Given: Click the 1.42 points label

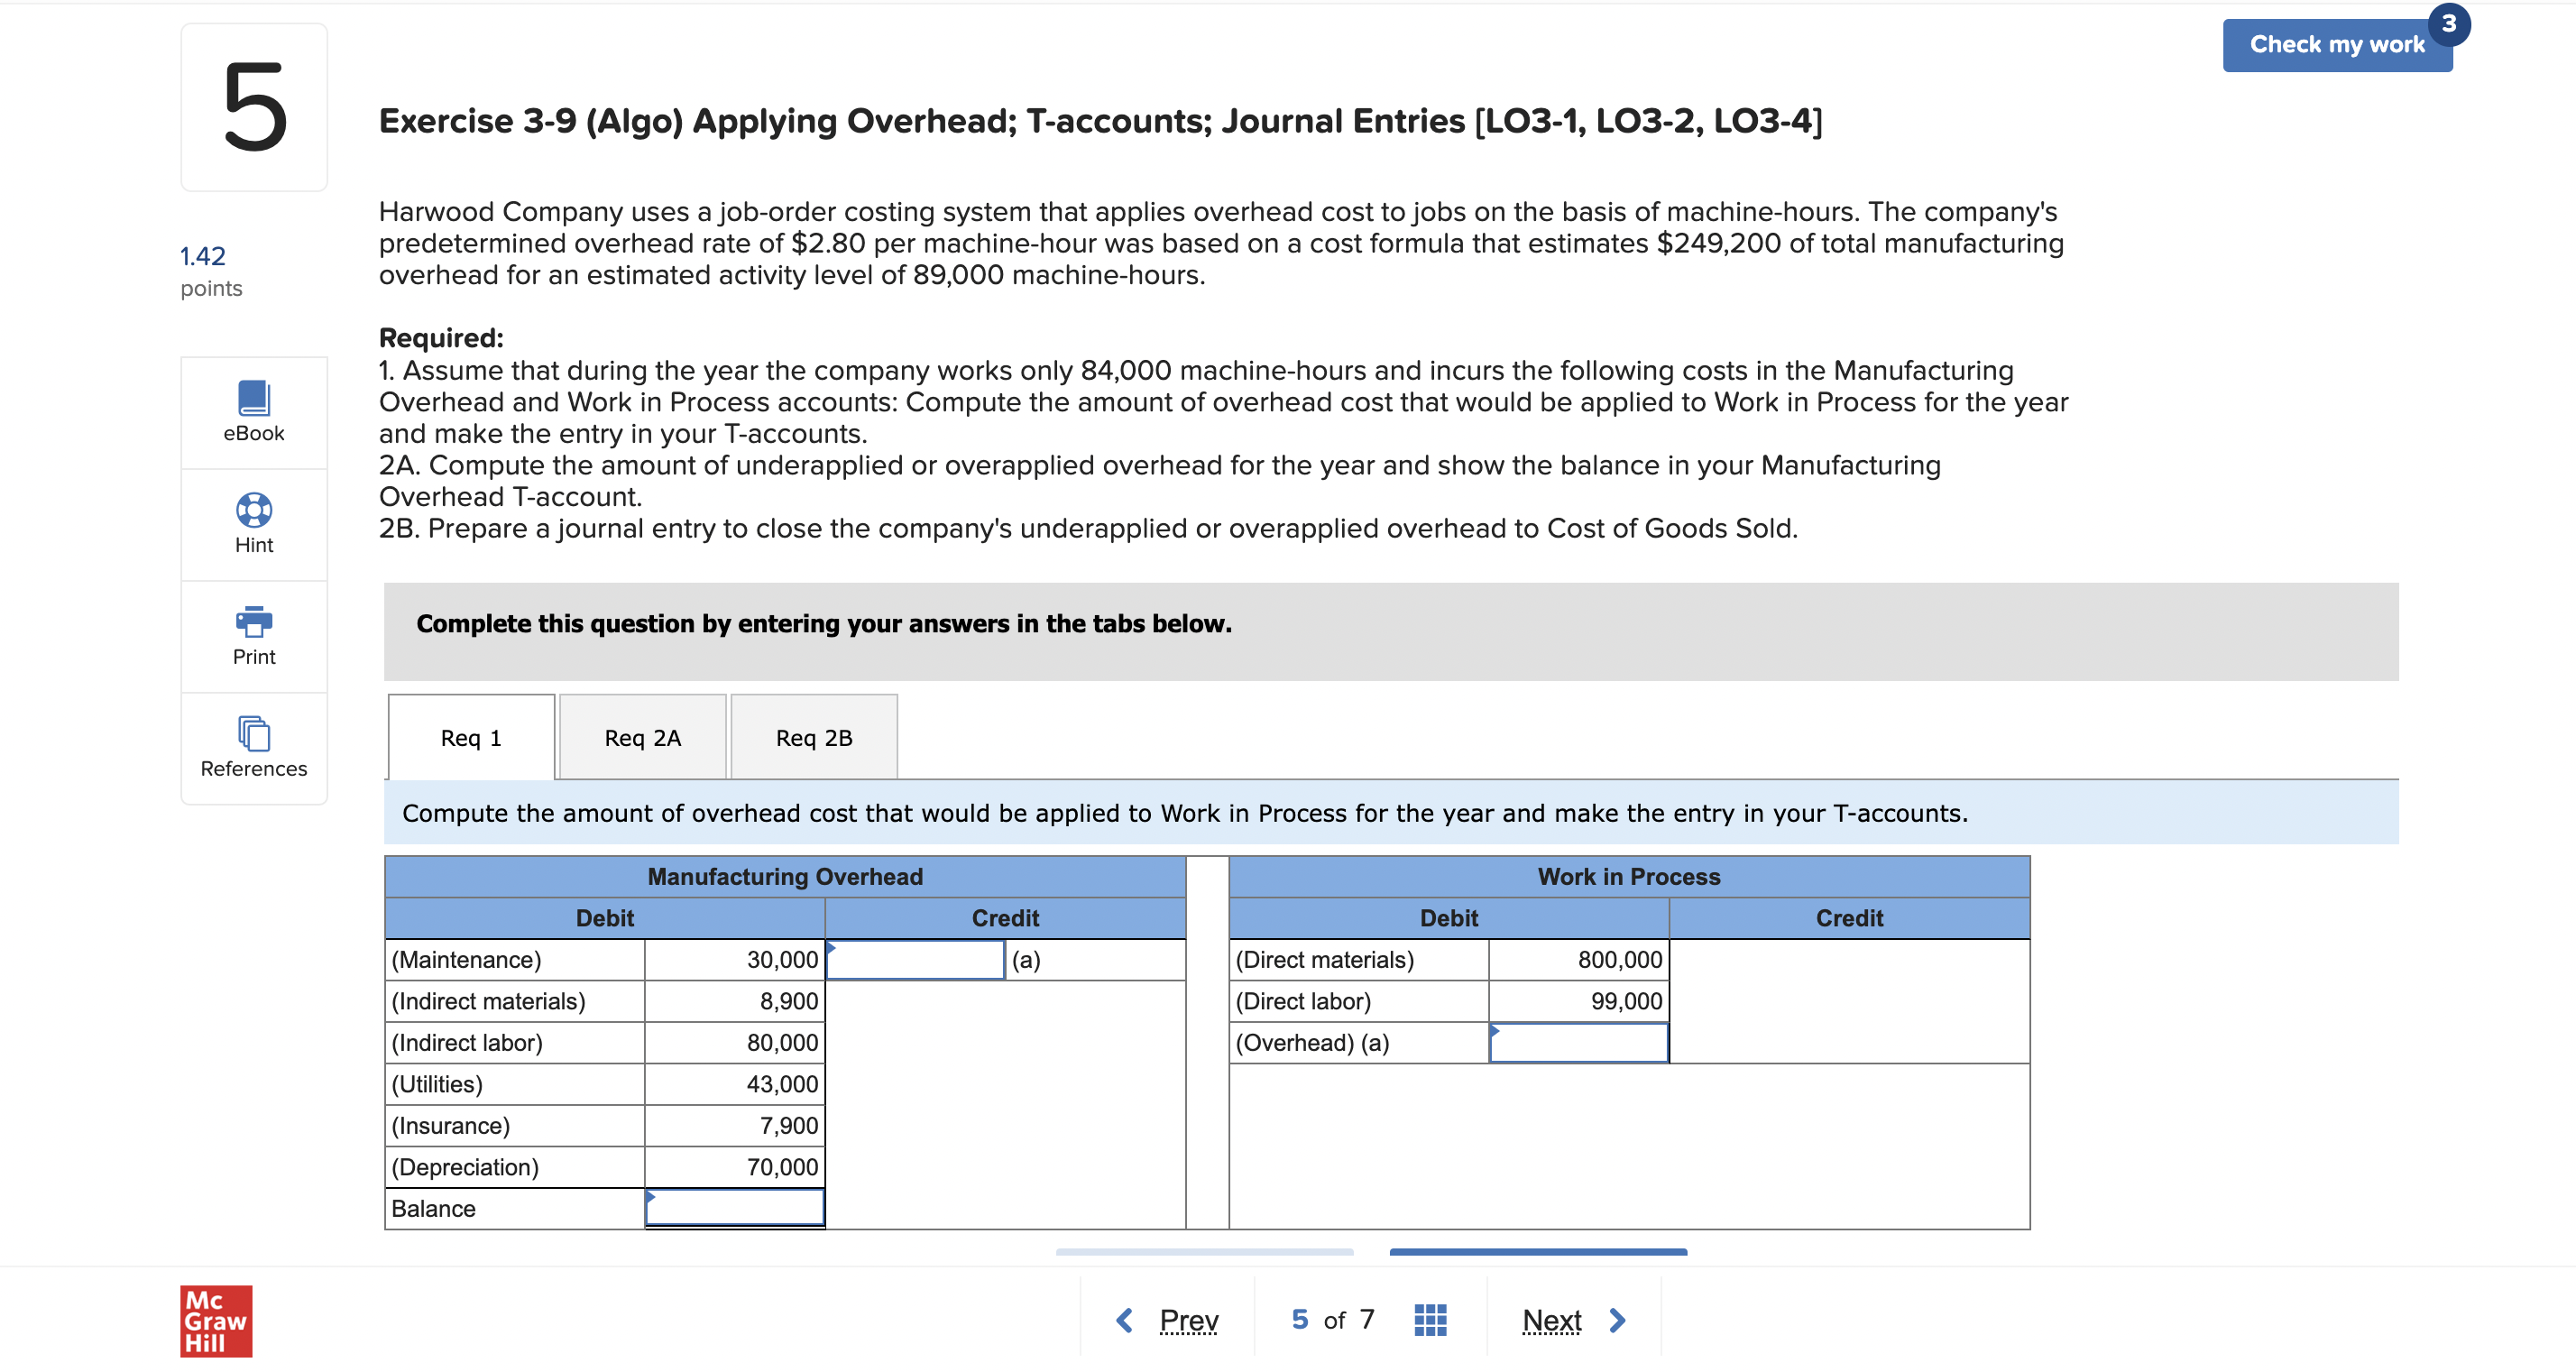Looking at the screenshot, I should pos(203,256).
